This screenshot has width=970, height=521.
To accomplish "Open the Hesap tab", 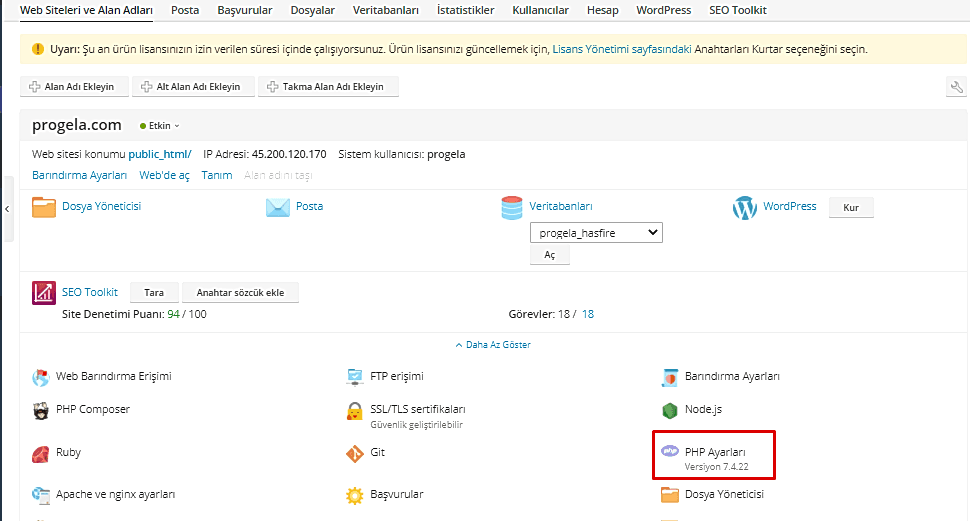I will [603, 10].
